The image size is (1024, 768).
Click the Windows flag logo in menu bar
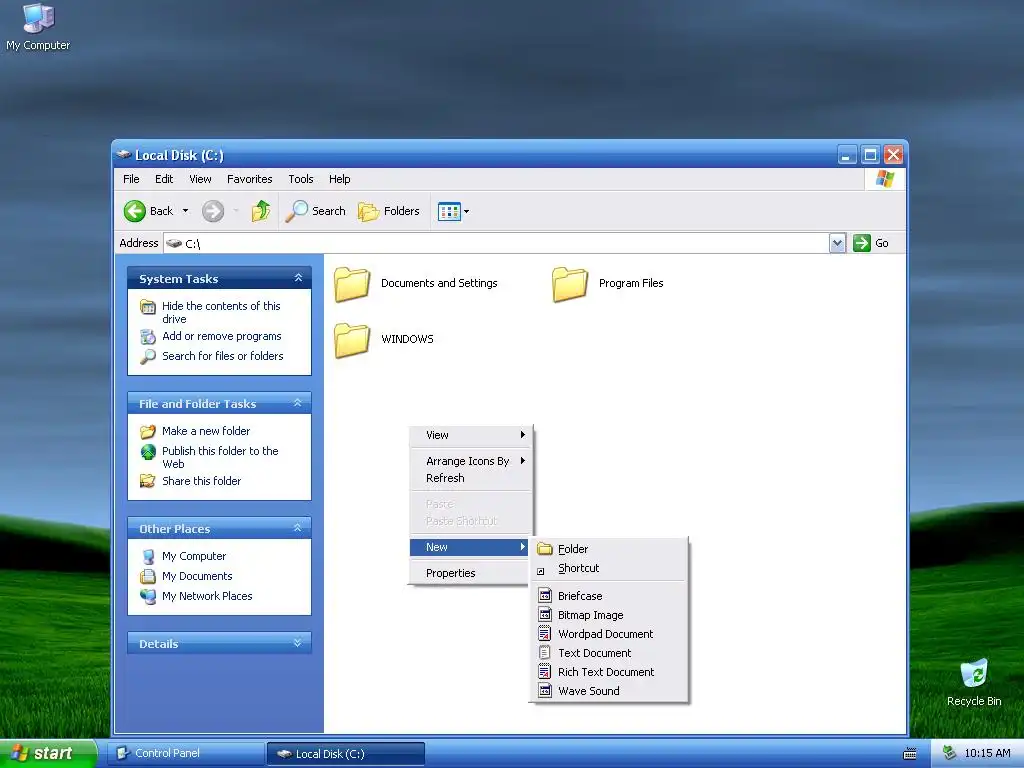pos(885,179)
